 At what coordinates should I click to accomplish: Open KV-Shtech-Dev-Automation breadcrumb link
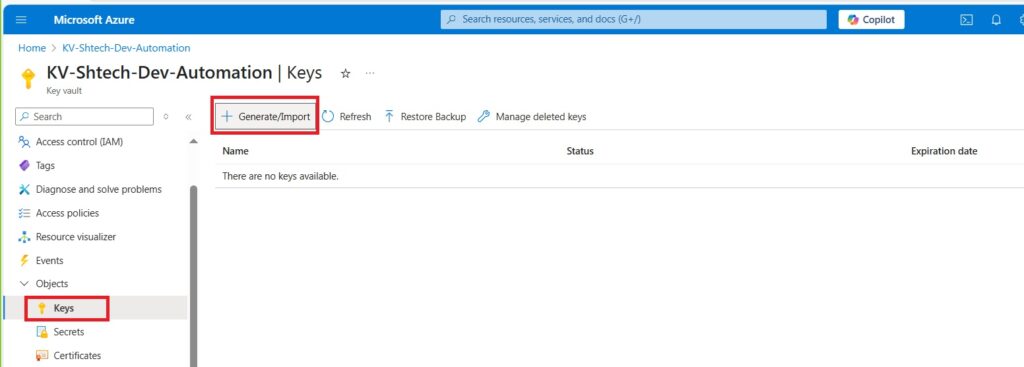coord(126,48)
